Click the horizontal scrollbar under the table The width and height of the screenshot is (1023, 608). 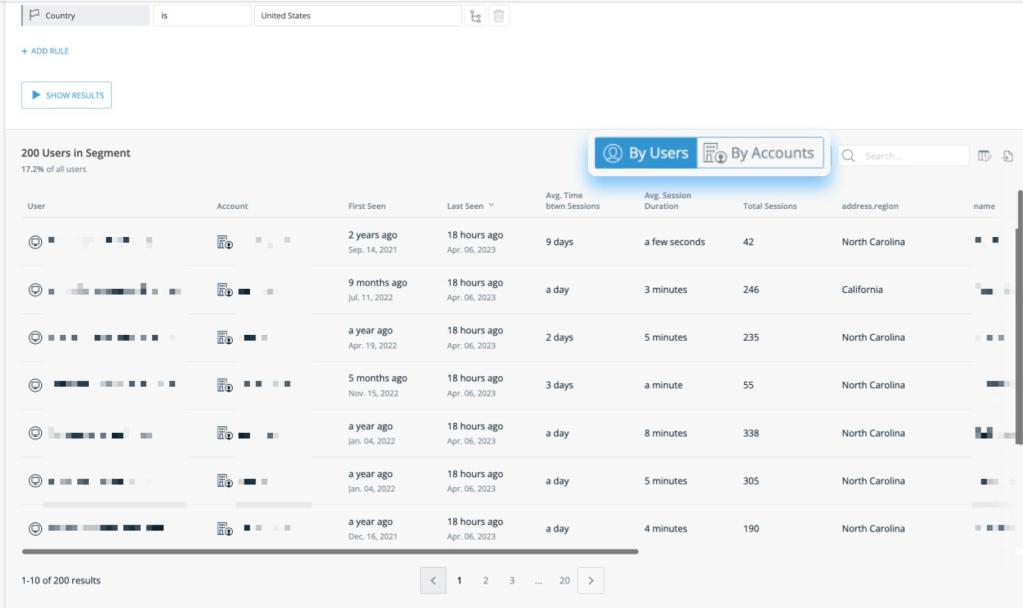coord(330,551)
